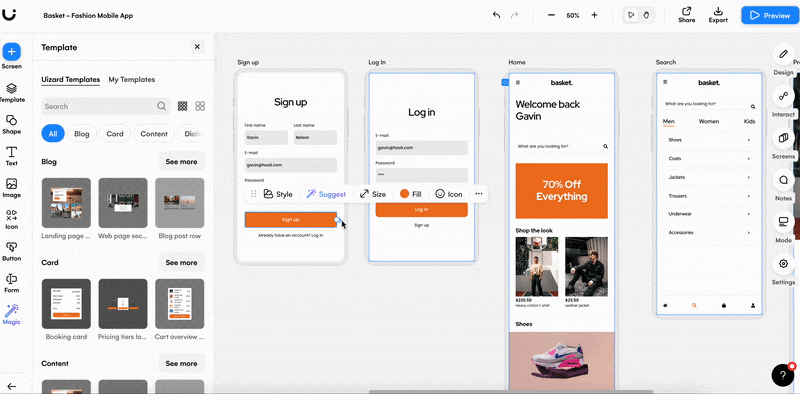Switch to the pointer select mode
This screenshot has width=800, height=394.
coord(632,15)
